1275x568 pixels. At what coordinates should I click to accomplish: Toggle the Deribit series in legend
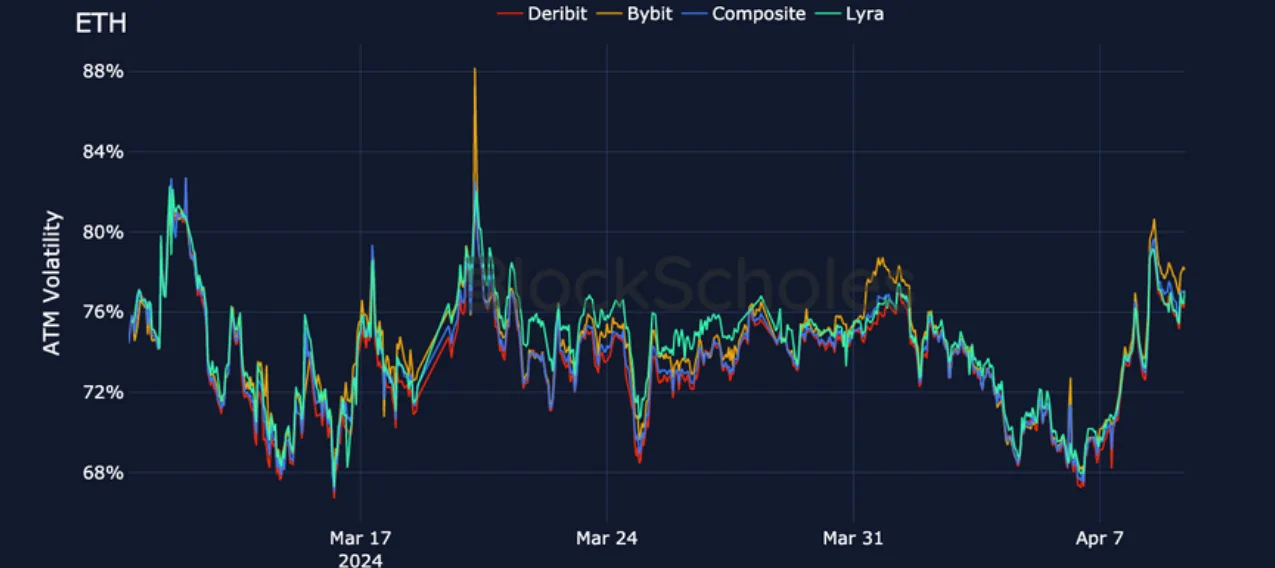tap(542, 14)
